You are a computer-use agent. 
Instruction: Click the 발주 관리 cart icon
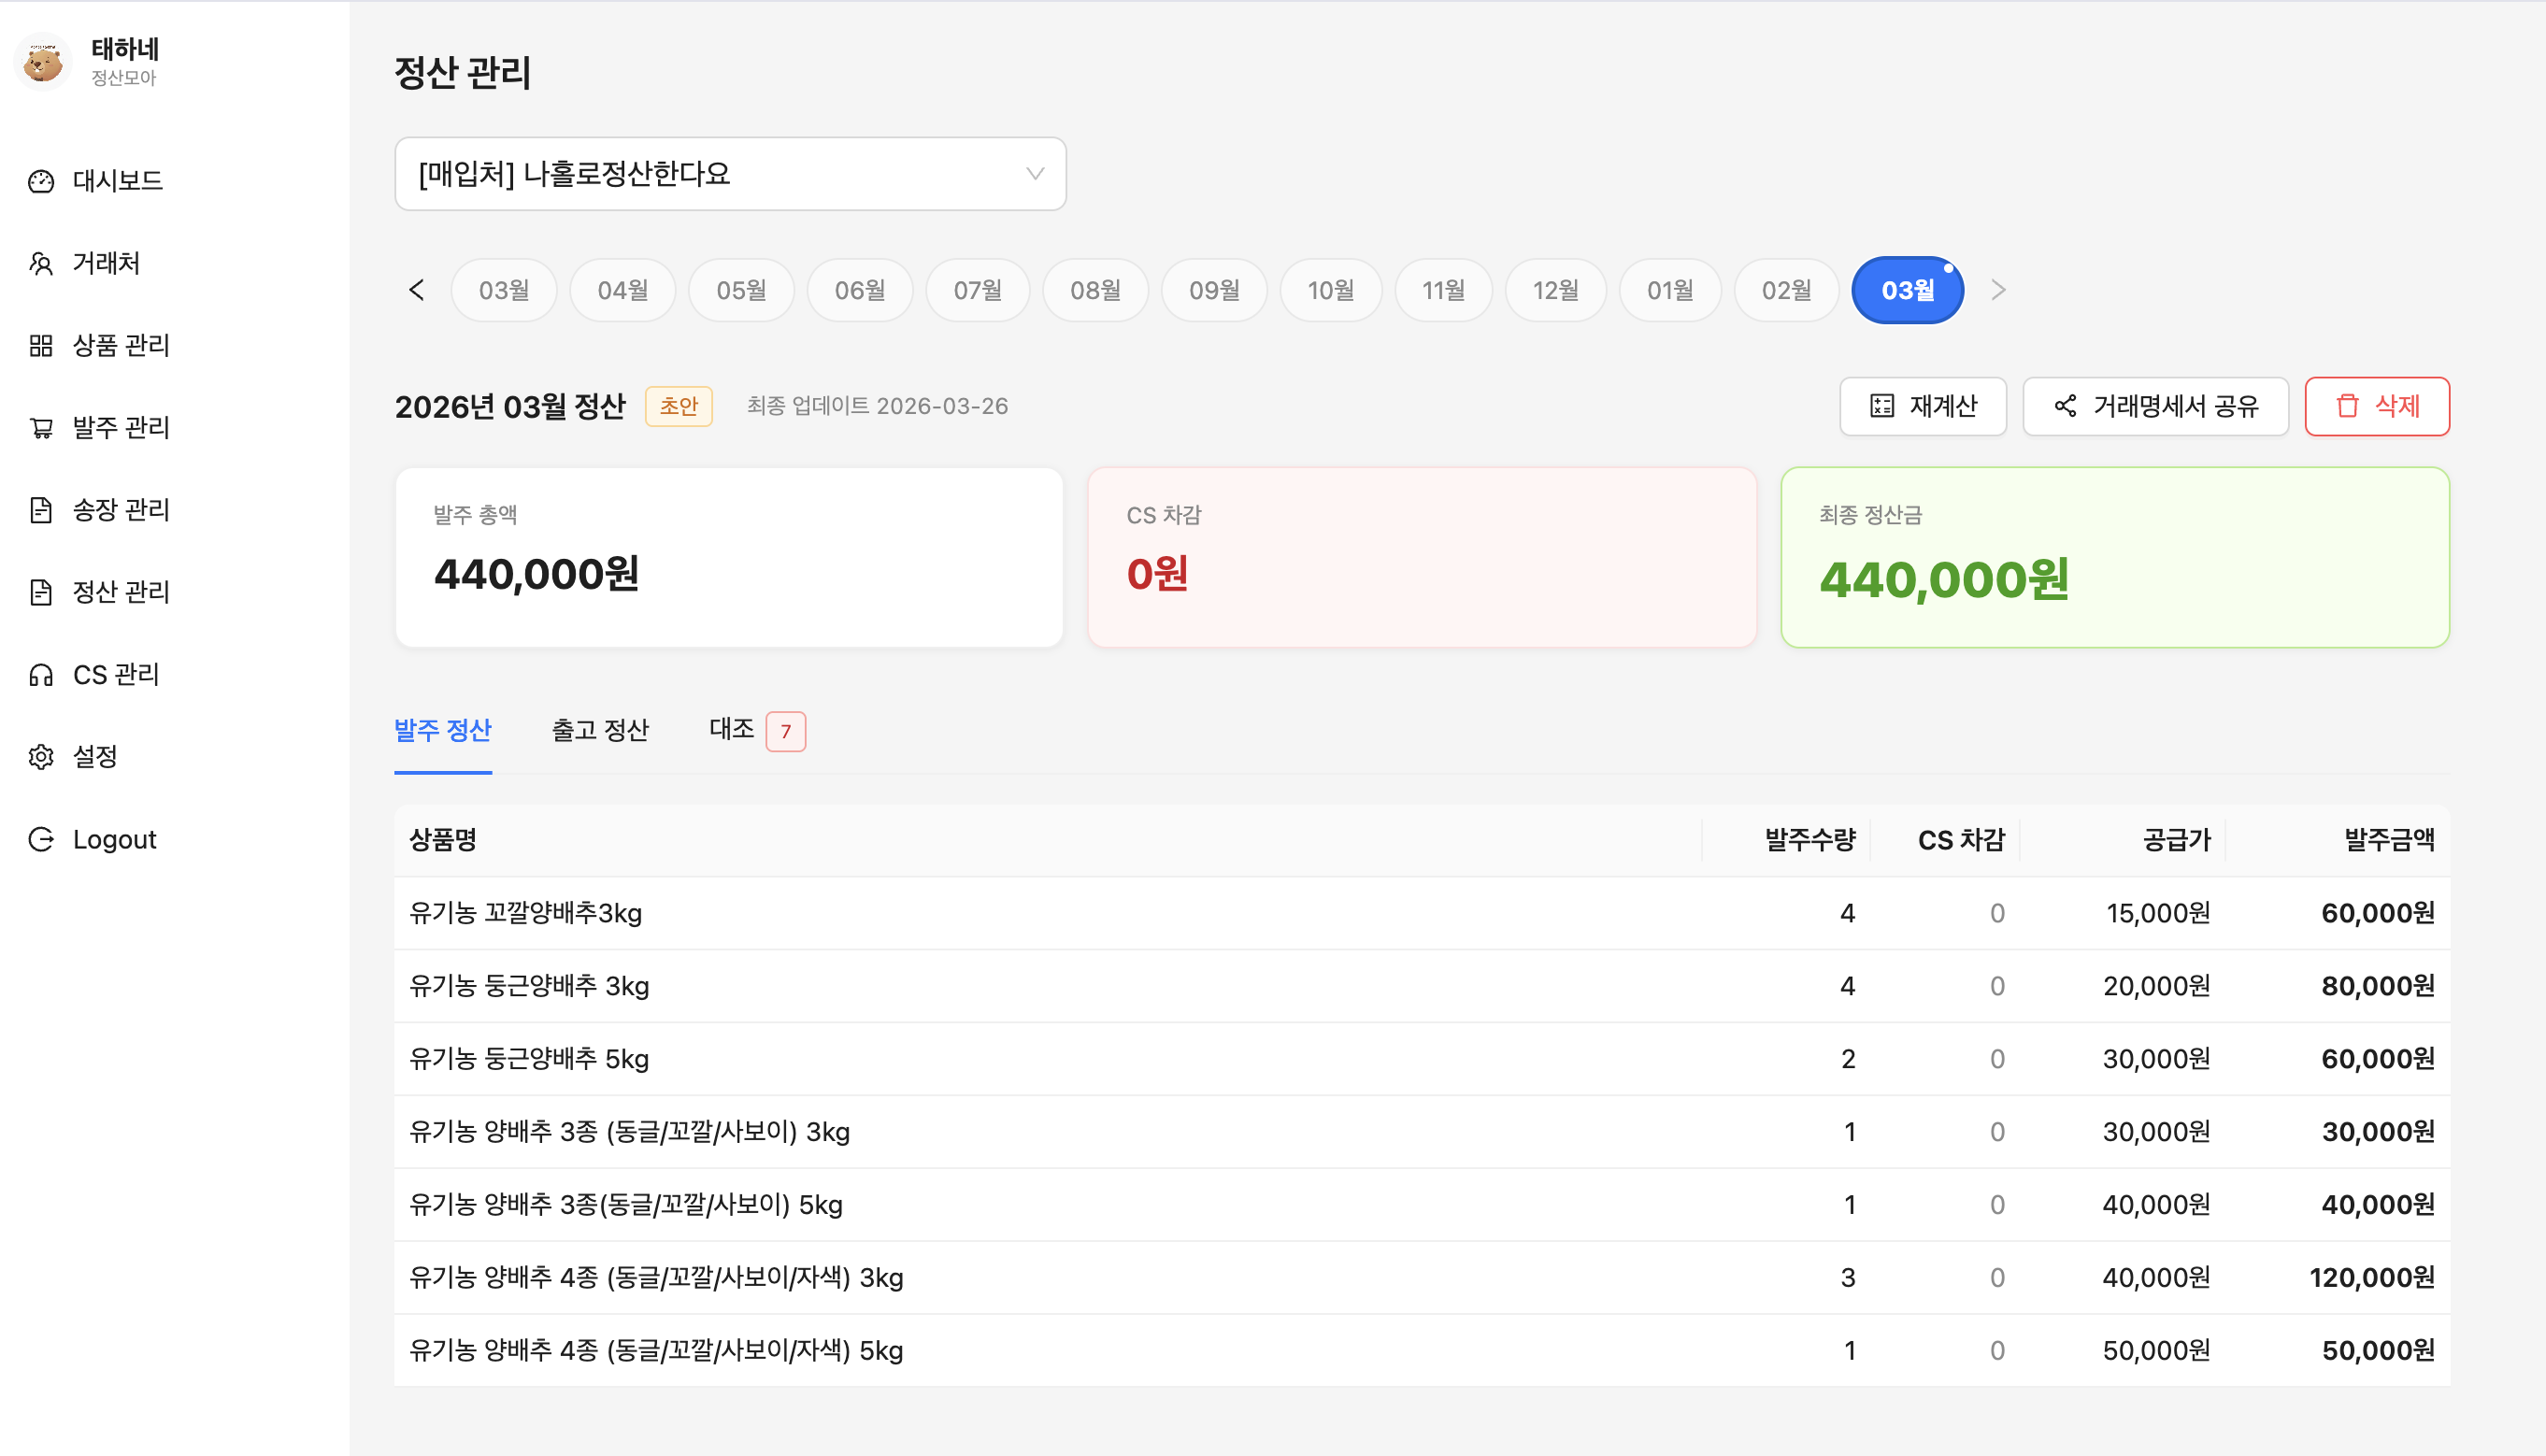(x=41, y=428)
